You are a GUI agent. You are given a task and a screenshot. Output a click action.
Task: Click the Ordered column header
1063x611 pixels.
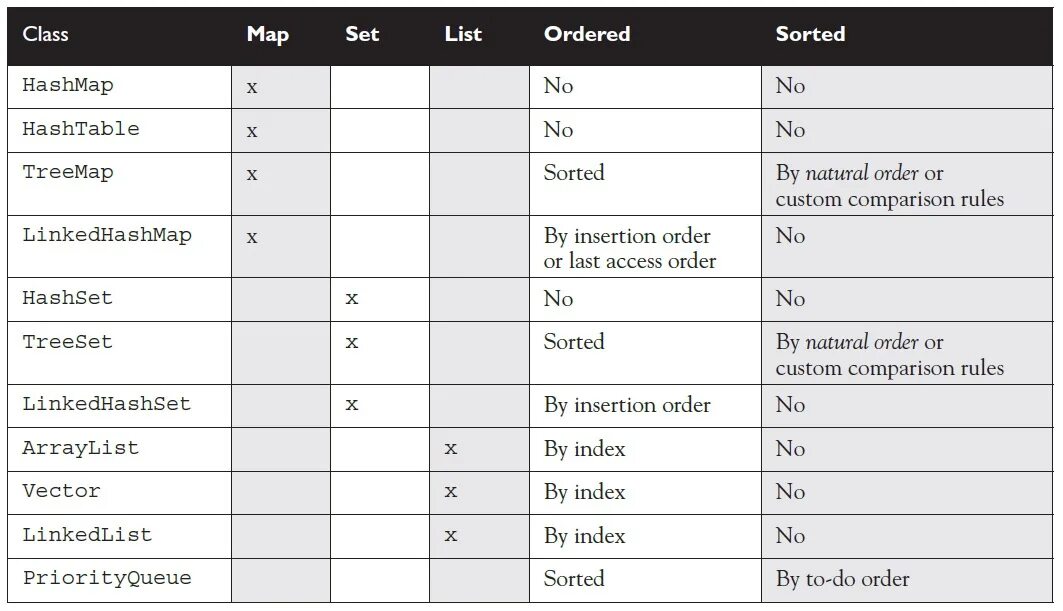pyautogui.click(x=587, y=34)
